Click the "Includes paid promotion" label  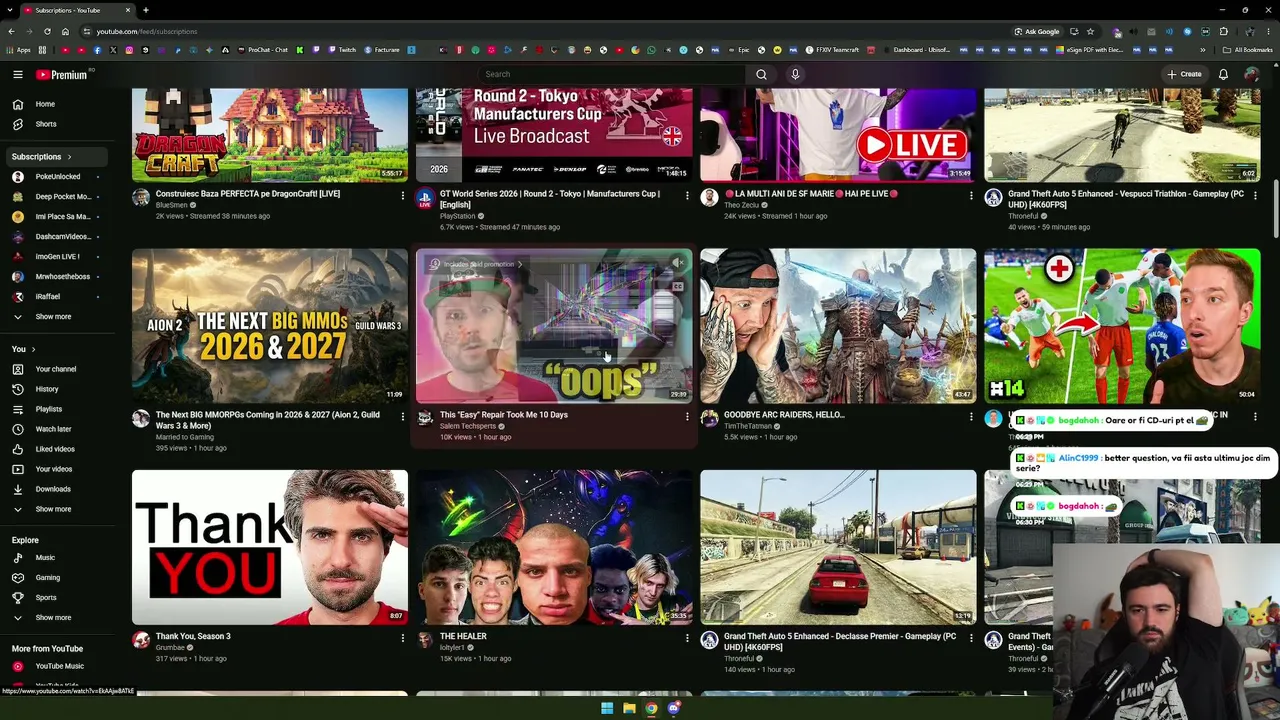[x=478, y=264]
